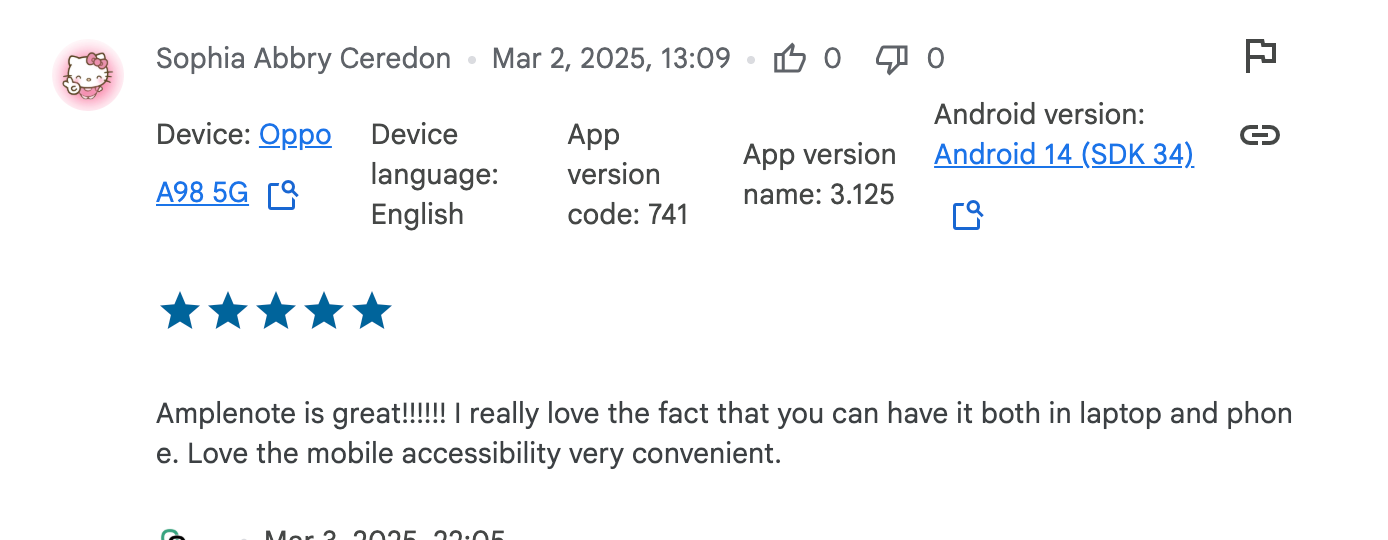Click the Mar 2, 2025, 13:09 timestamp
This screenshot has width=1388, height=540.
[x=611, y=59]
